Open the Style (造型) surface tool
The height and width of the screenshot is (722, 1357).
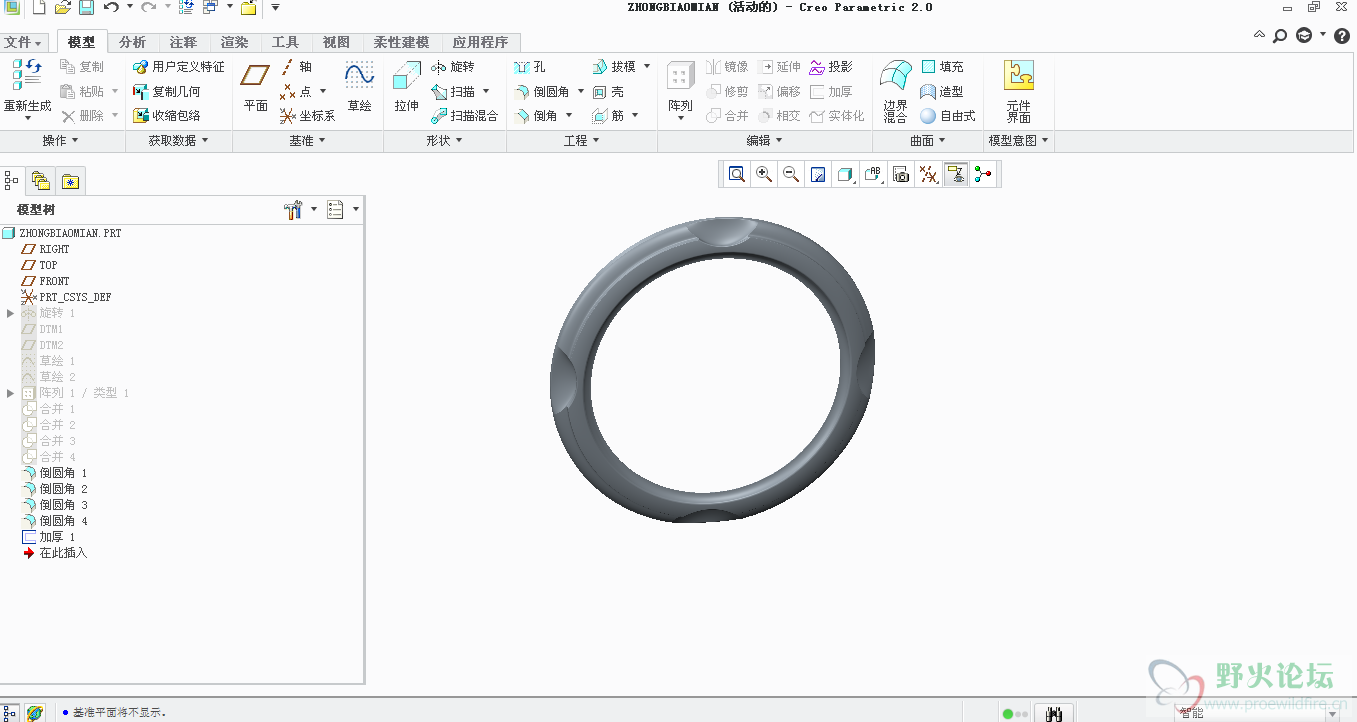(x=942, y=92)
